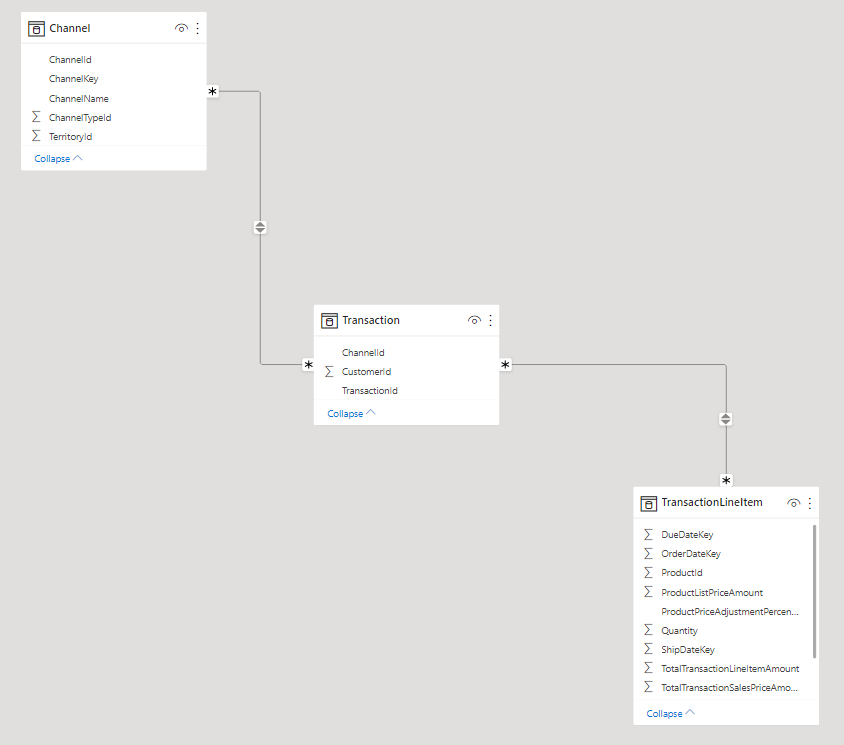
Task: Toggle visibility eye on Channel table
Action: (x=181, y=29)
